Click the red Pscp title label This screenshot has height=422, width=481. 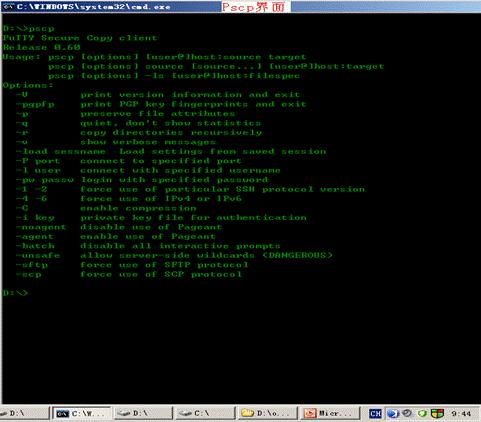253,7
